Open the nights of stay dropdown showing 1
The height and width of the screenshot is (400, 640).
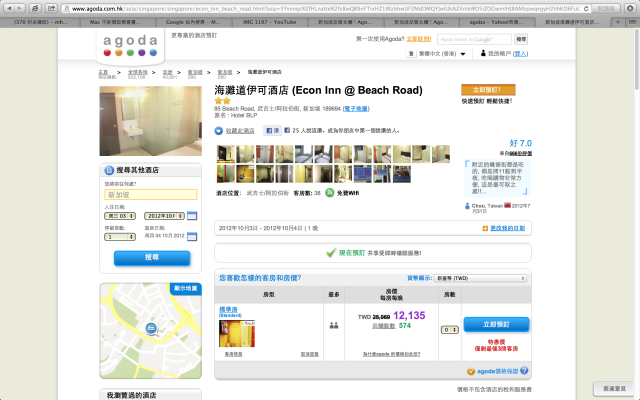click(120, 237)
